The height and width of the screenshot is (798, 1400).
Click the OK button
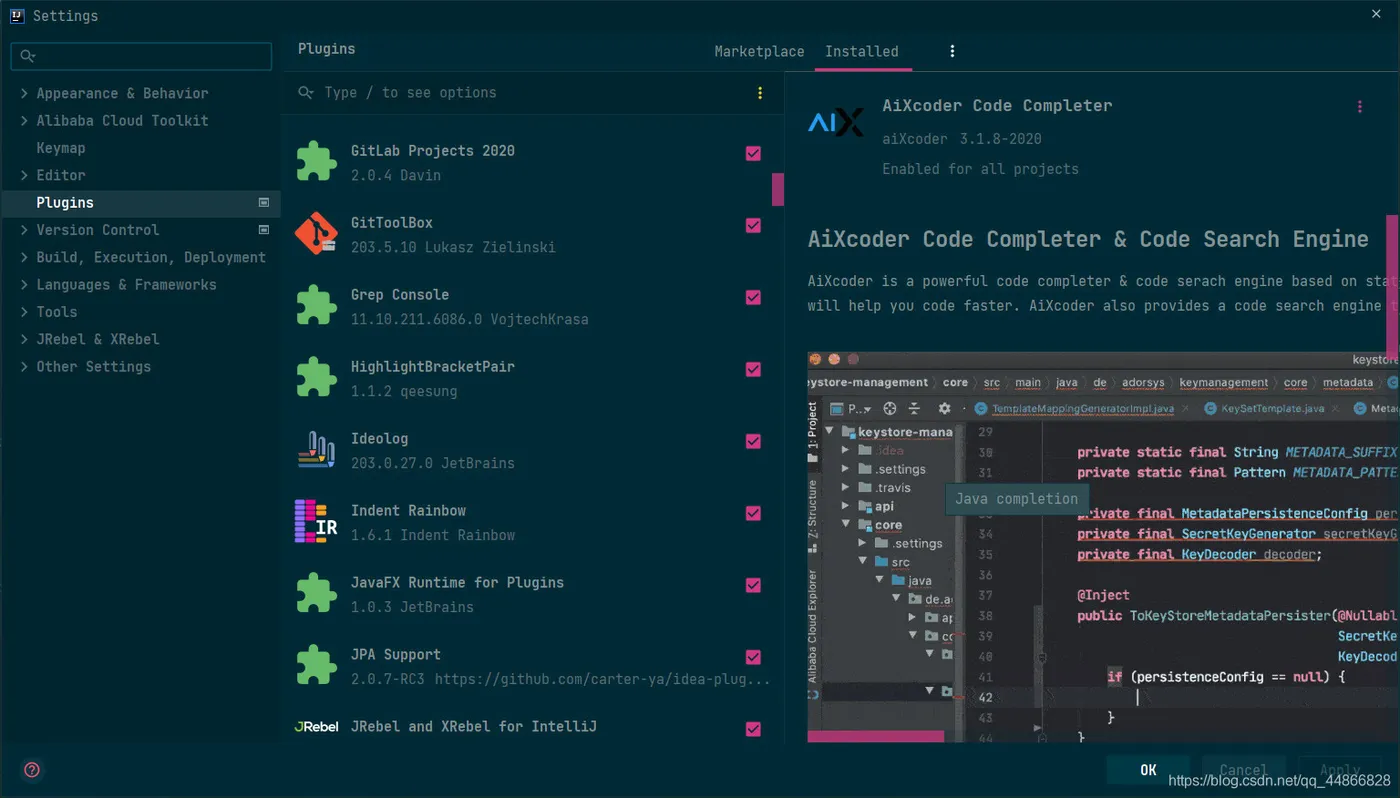pyautogui.click(x=1148, y=770)
